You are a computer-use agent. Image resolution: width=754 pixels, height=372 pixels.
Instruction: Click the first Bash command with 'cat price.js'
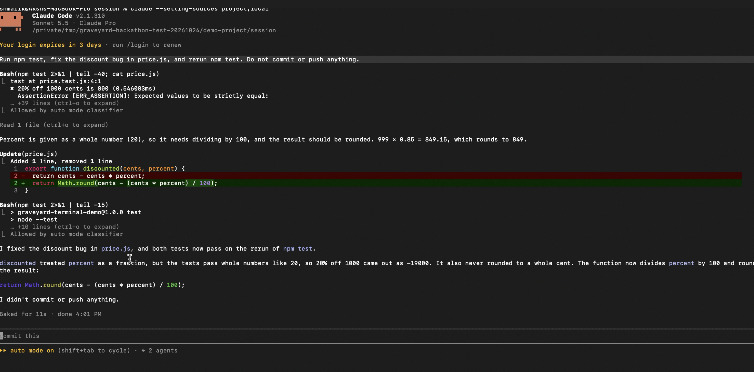pyautogui.click(x=79, y=74)
